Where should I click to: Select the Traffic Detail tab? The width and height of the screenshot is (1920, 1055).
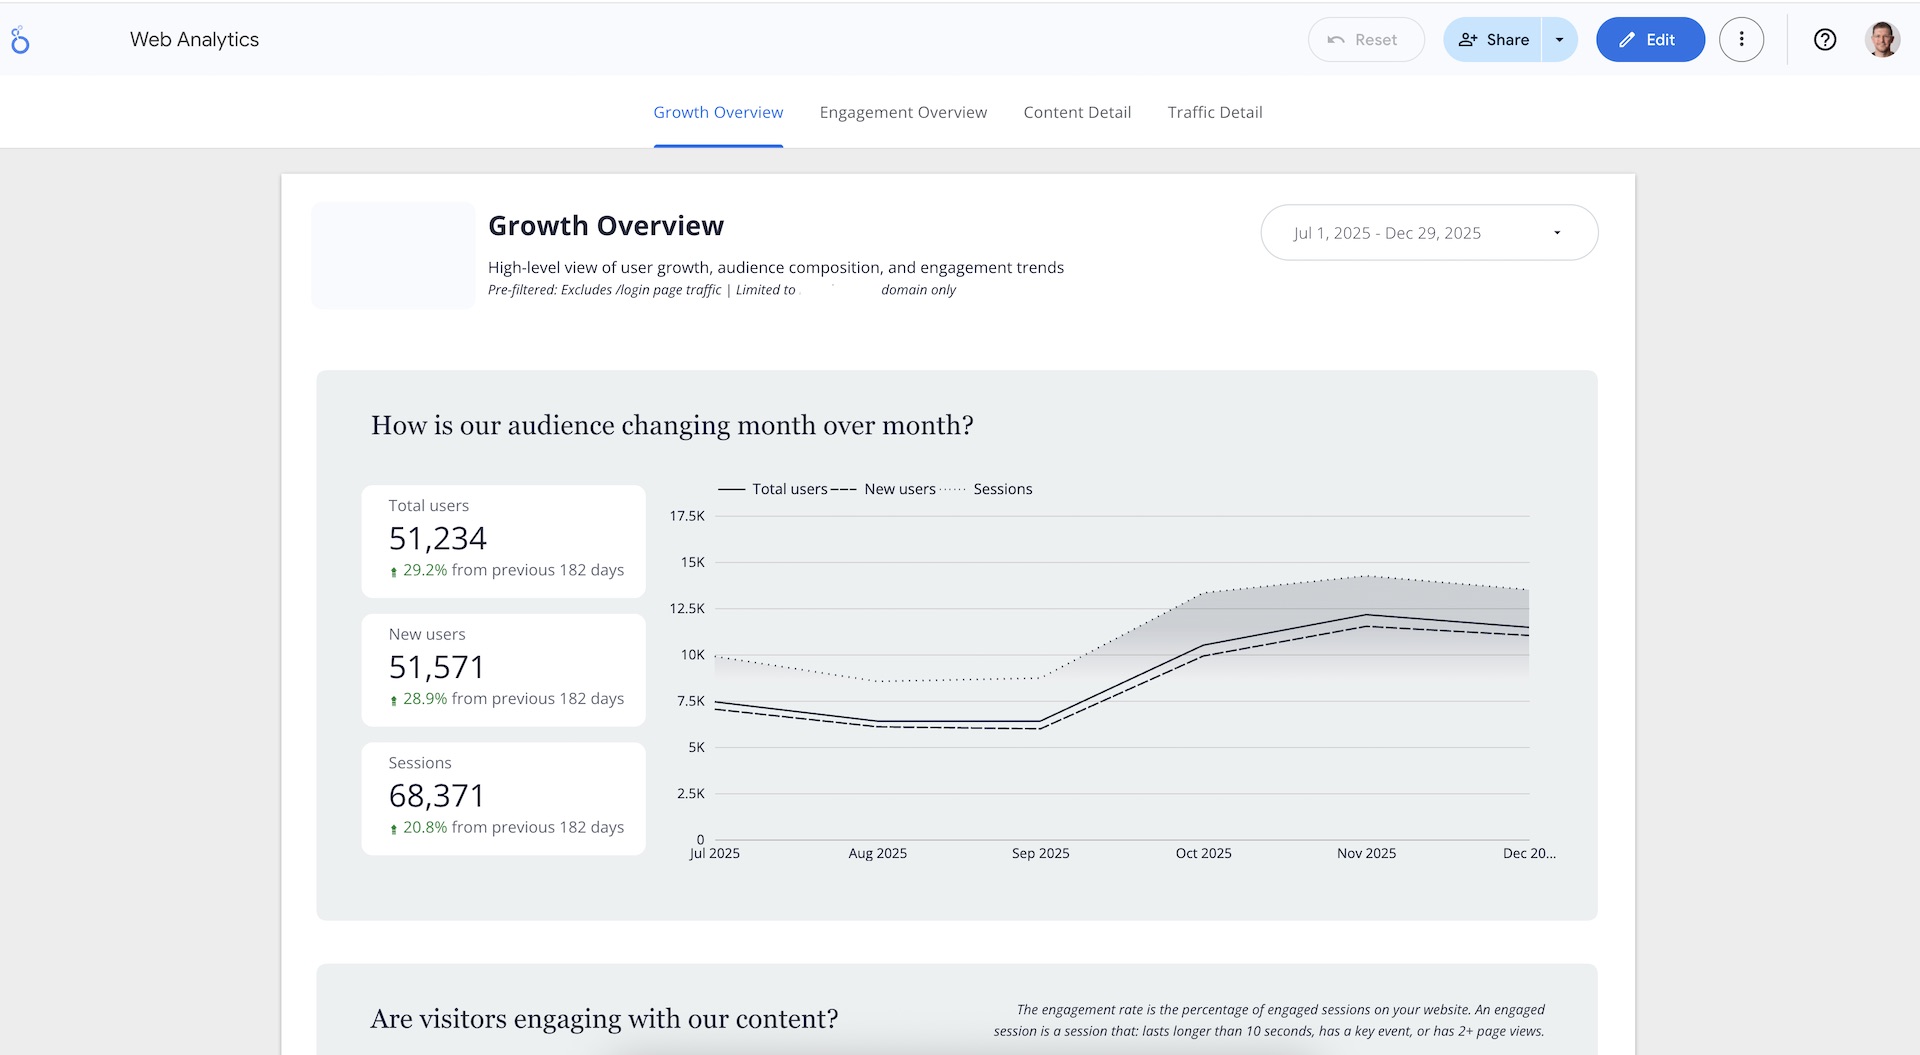(1215, 112)
